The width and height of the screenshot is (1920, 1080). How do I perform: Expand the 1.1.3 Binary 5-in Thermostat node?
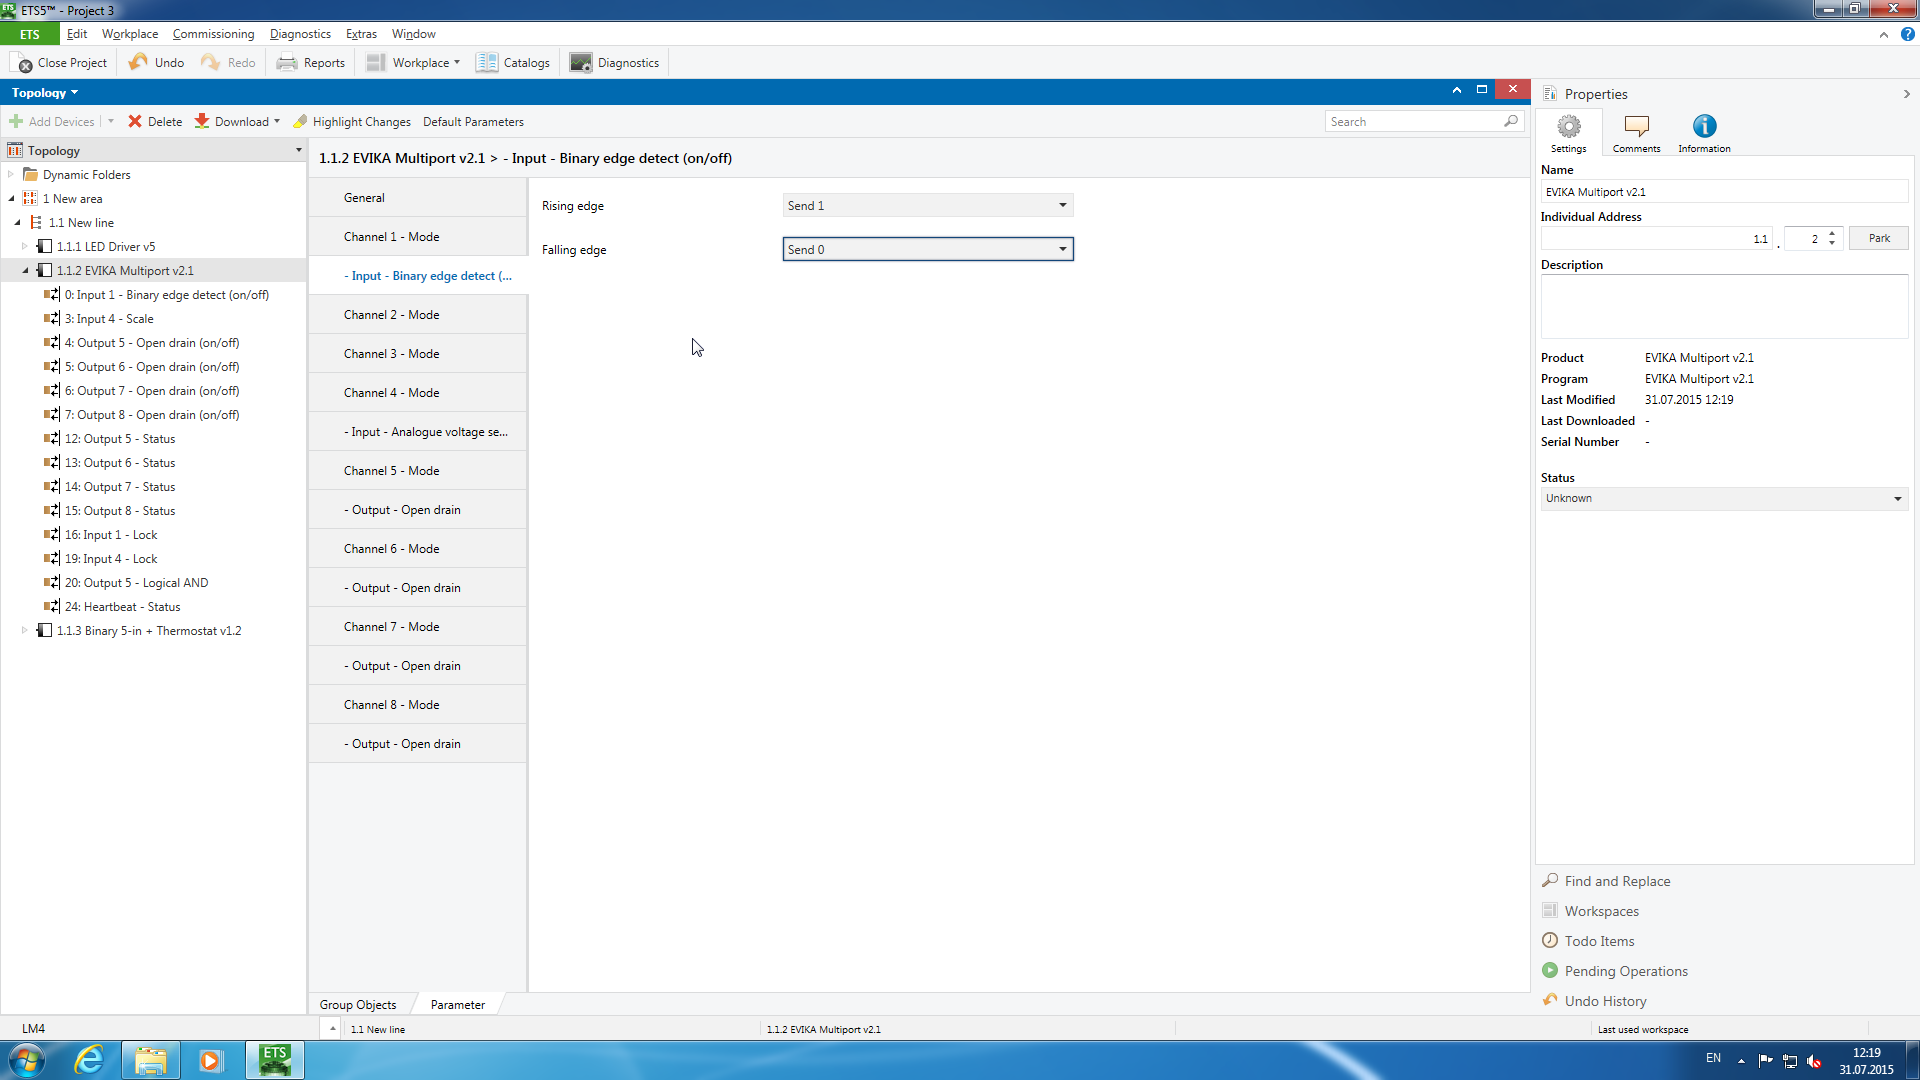point(25,631)
